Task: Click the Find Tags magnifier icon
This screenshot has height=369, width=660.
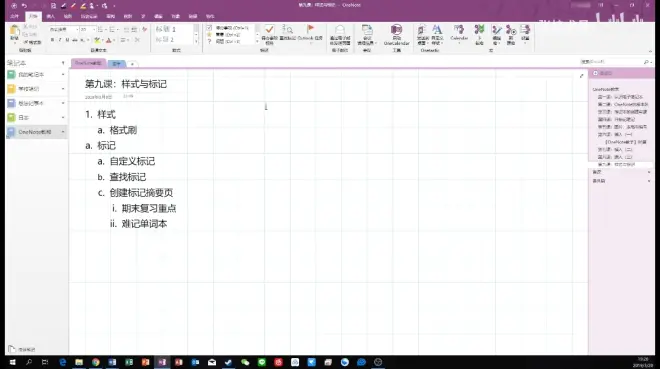Action: tap(287, 29)
